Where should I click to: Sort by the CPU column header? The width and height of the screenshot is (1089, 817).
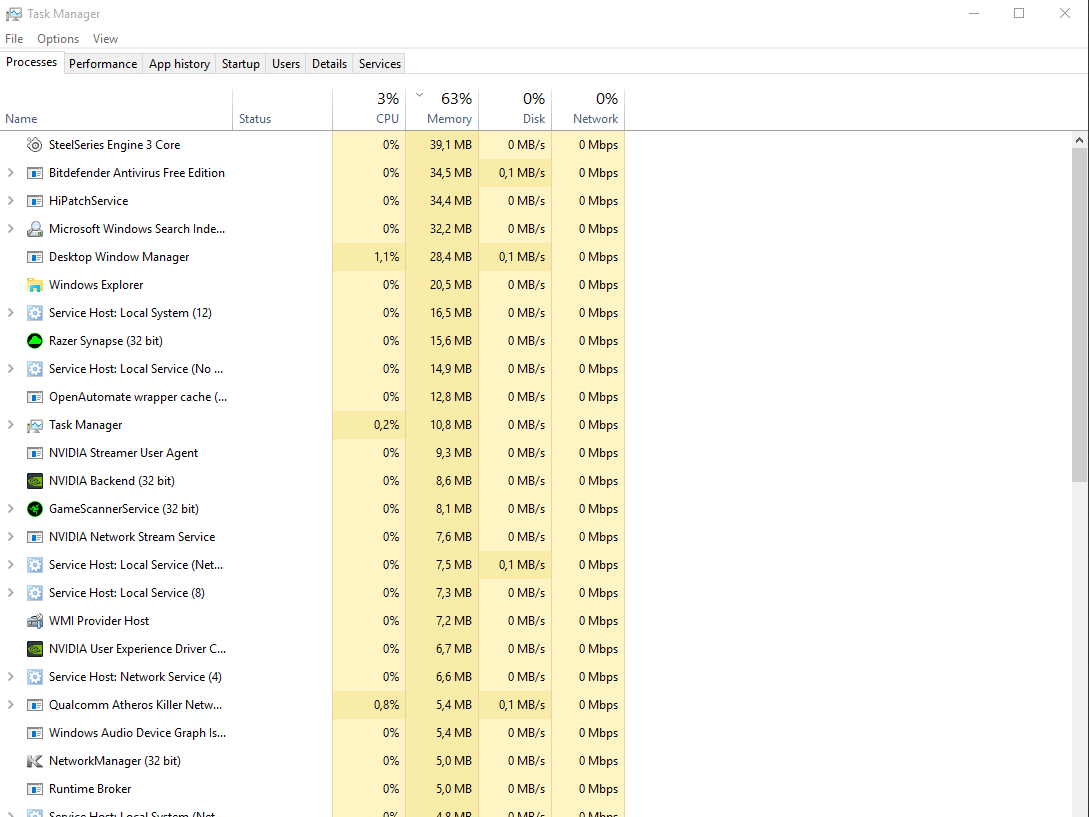point(369,110)
